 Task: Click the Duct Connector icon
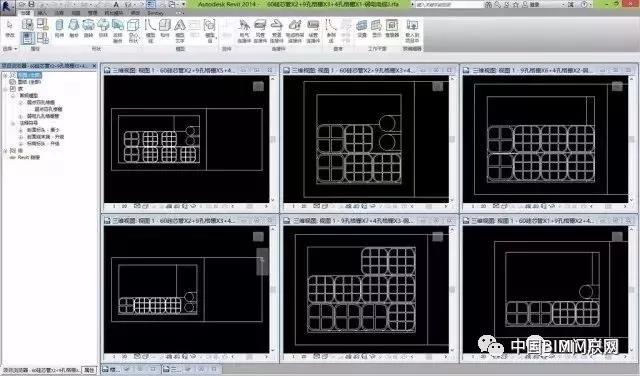[x=260, y=31]
